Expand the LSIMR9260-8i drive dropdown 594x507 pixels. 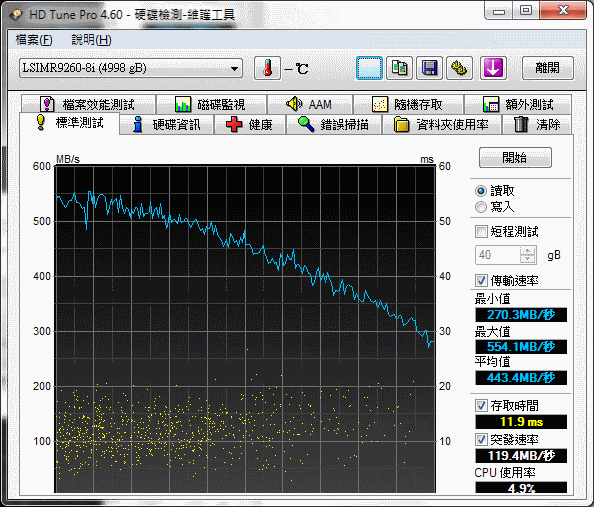coord(131,68)
